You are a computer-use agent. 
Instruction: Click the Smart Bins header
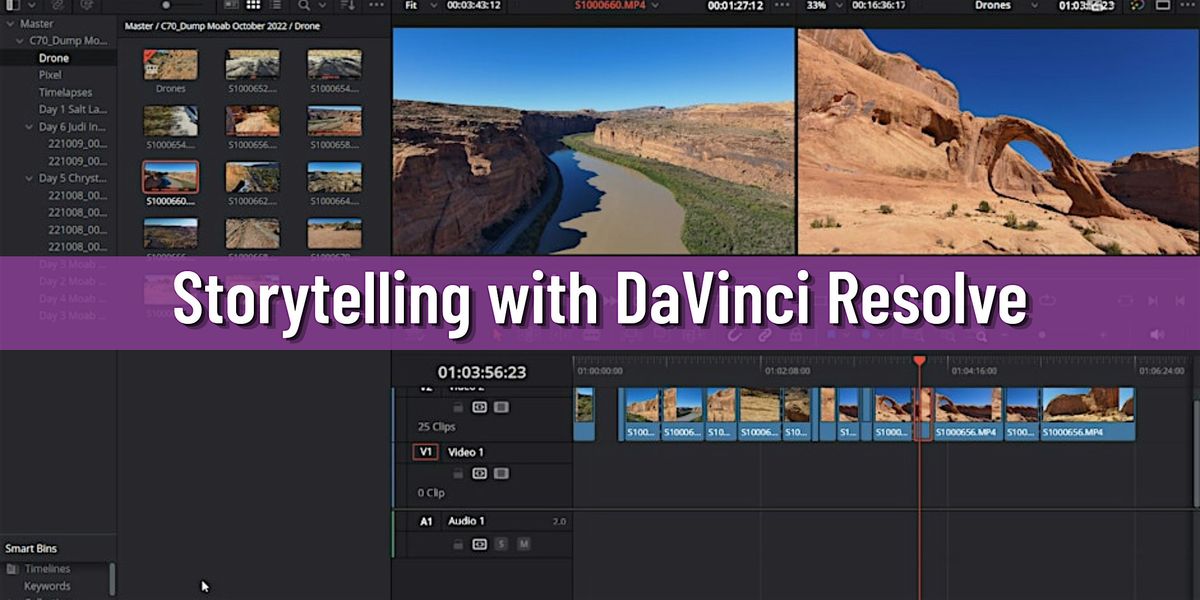click(x=31, y=549)
